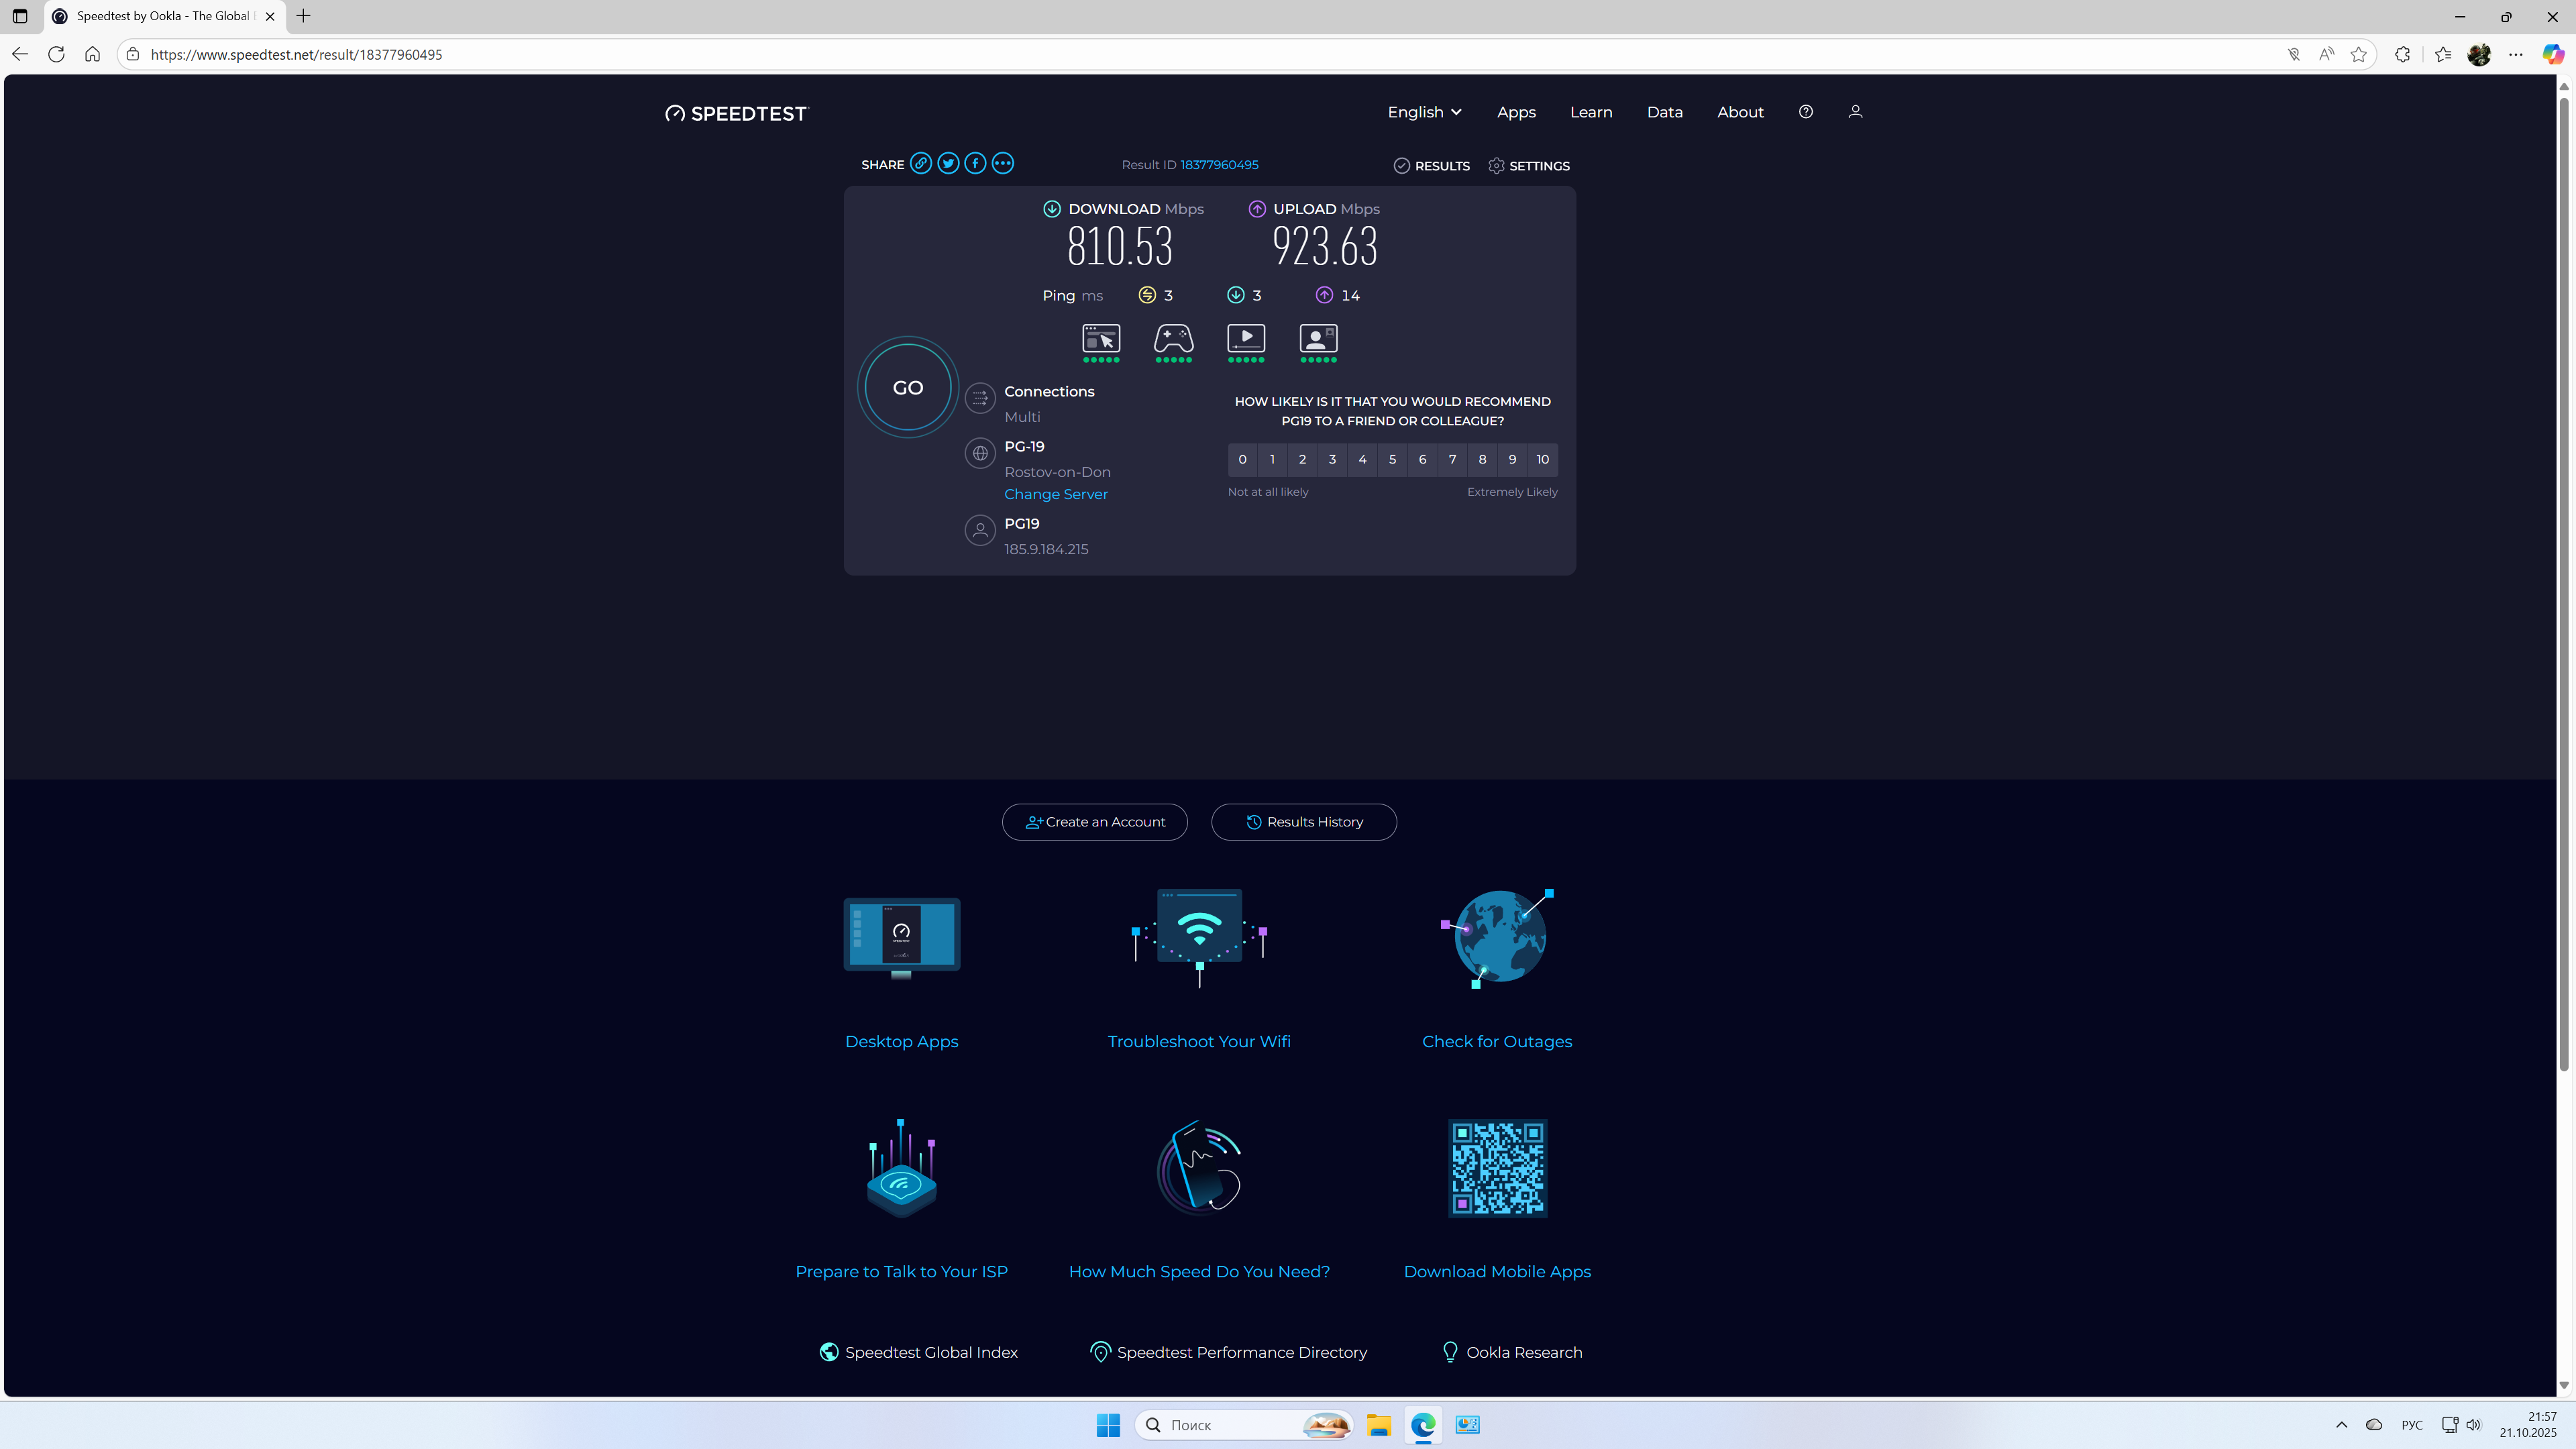Image resolution: width=2576 pixels, height=1449 pixels.
Task: Click the gaming controller quality icon
Action: [x=1173, y=338]
